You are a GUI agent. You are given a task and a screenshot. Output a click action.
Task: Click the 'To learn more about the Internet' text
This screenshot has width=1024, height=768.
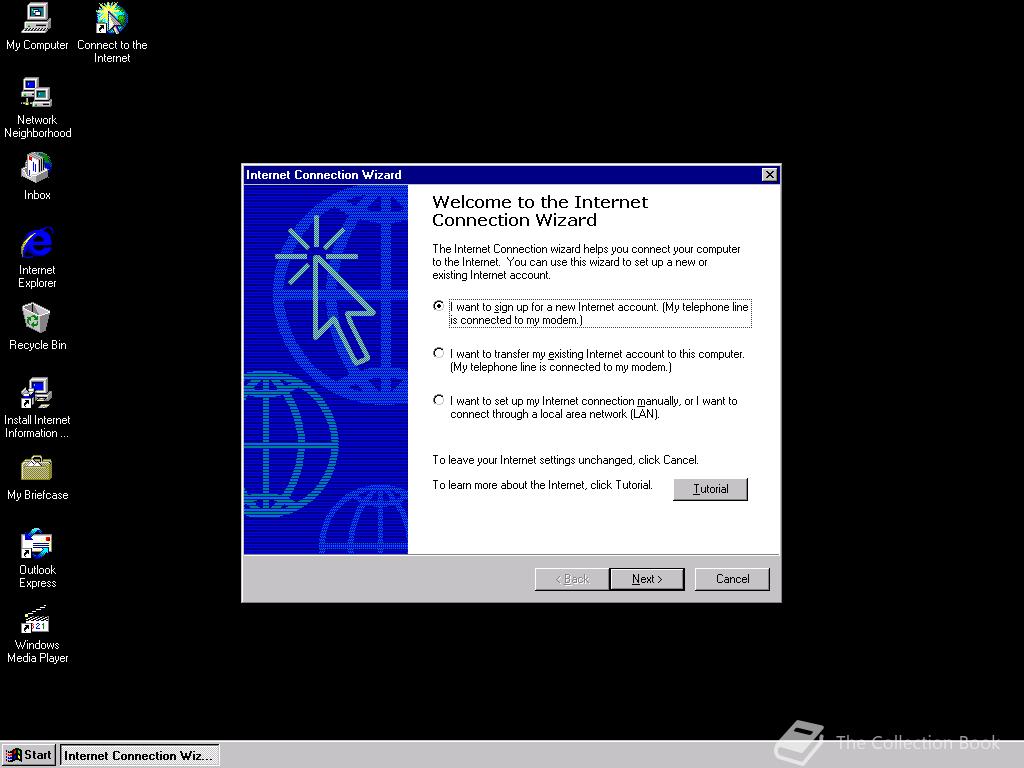pos(542,485)
